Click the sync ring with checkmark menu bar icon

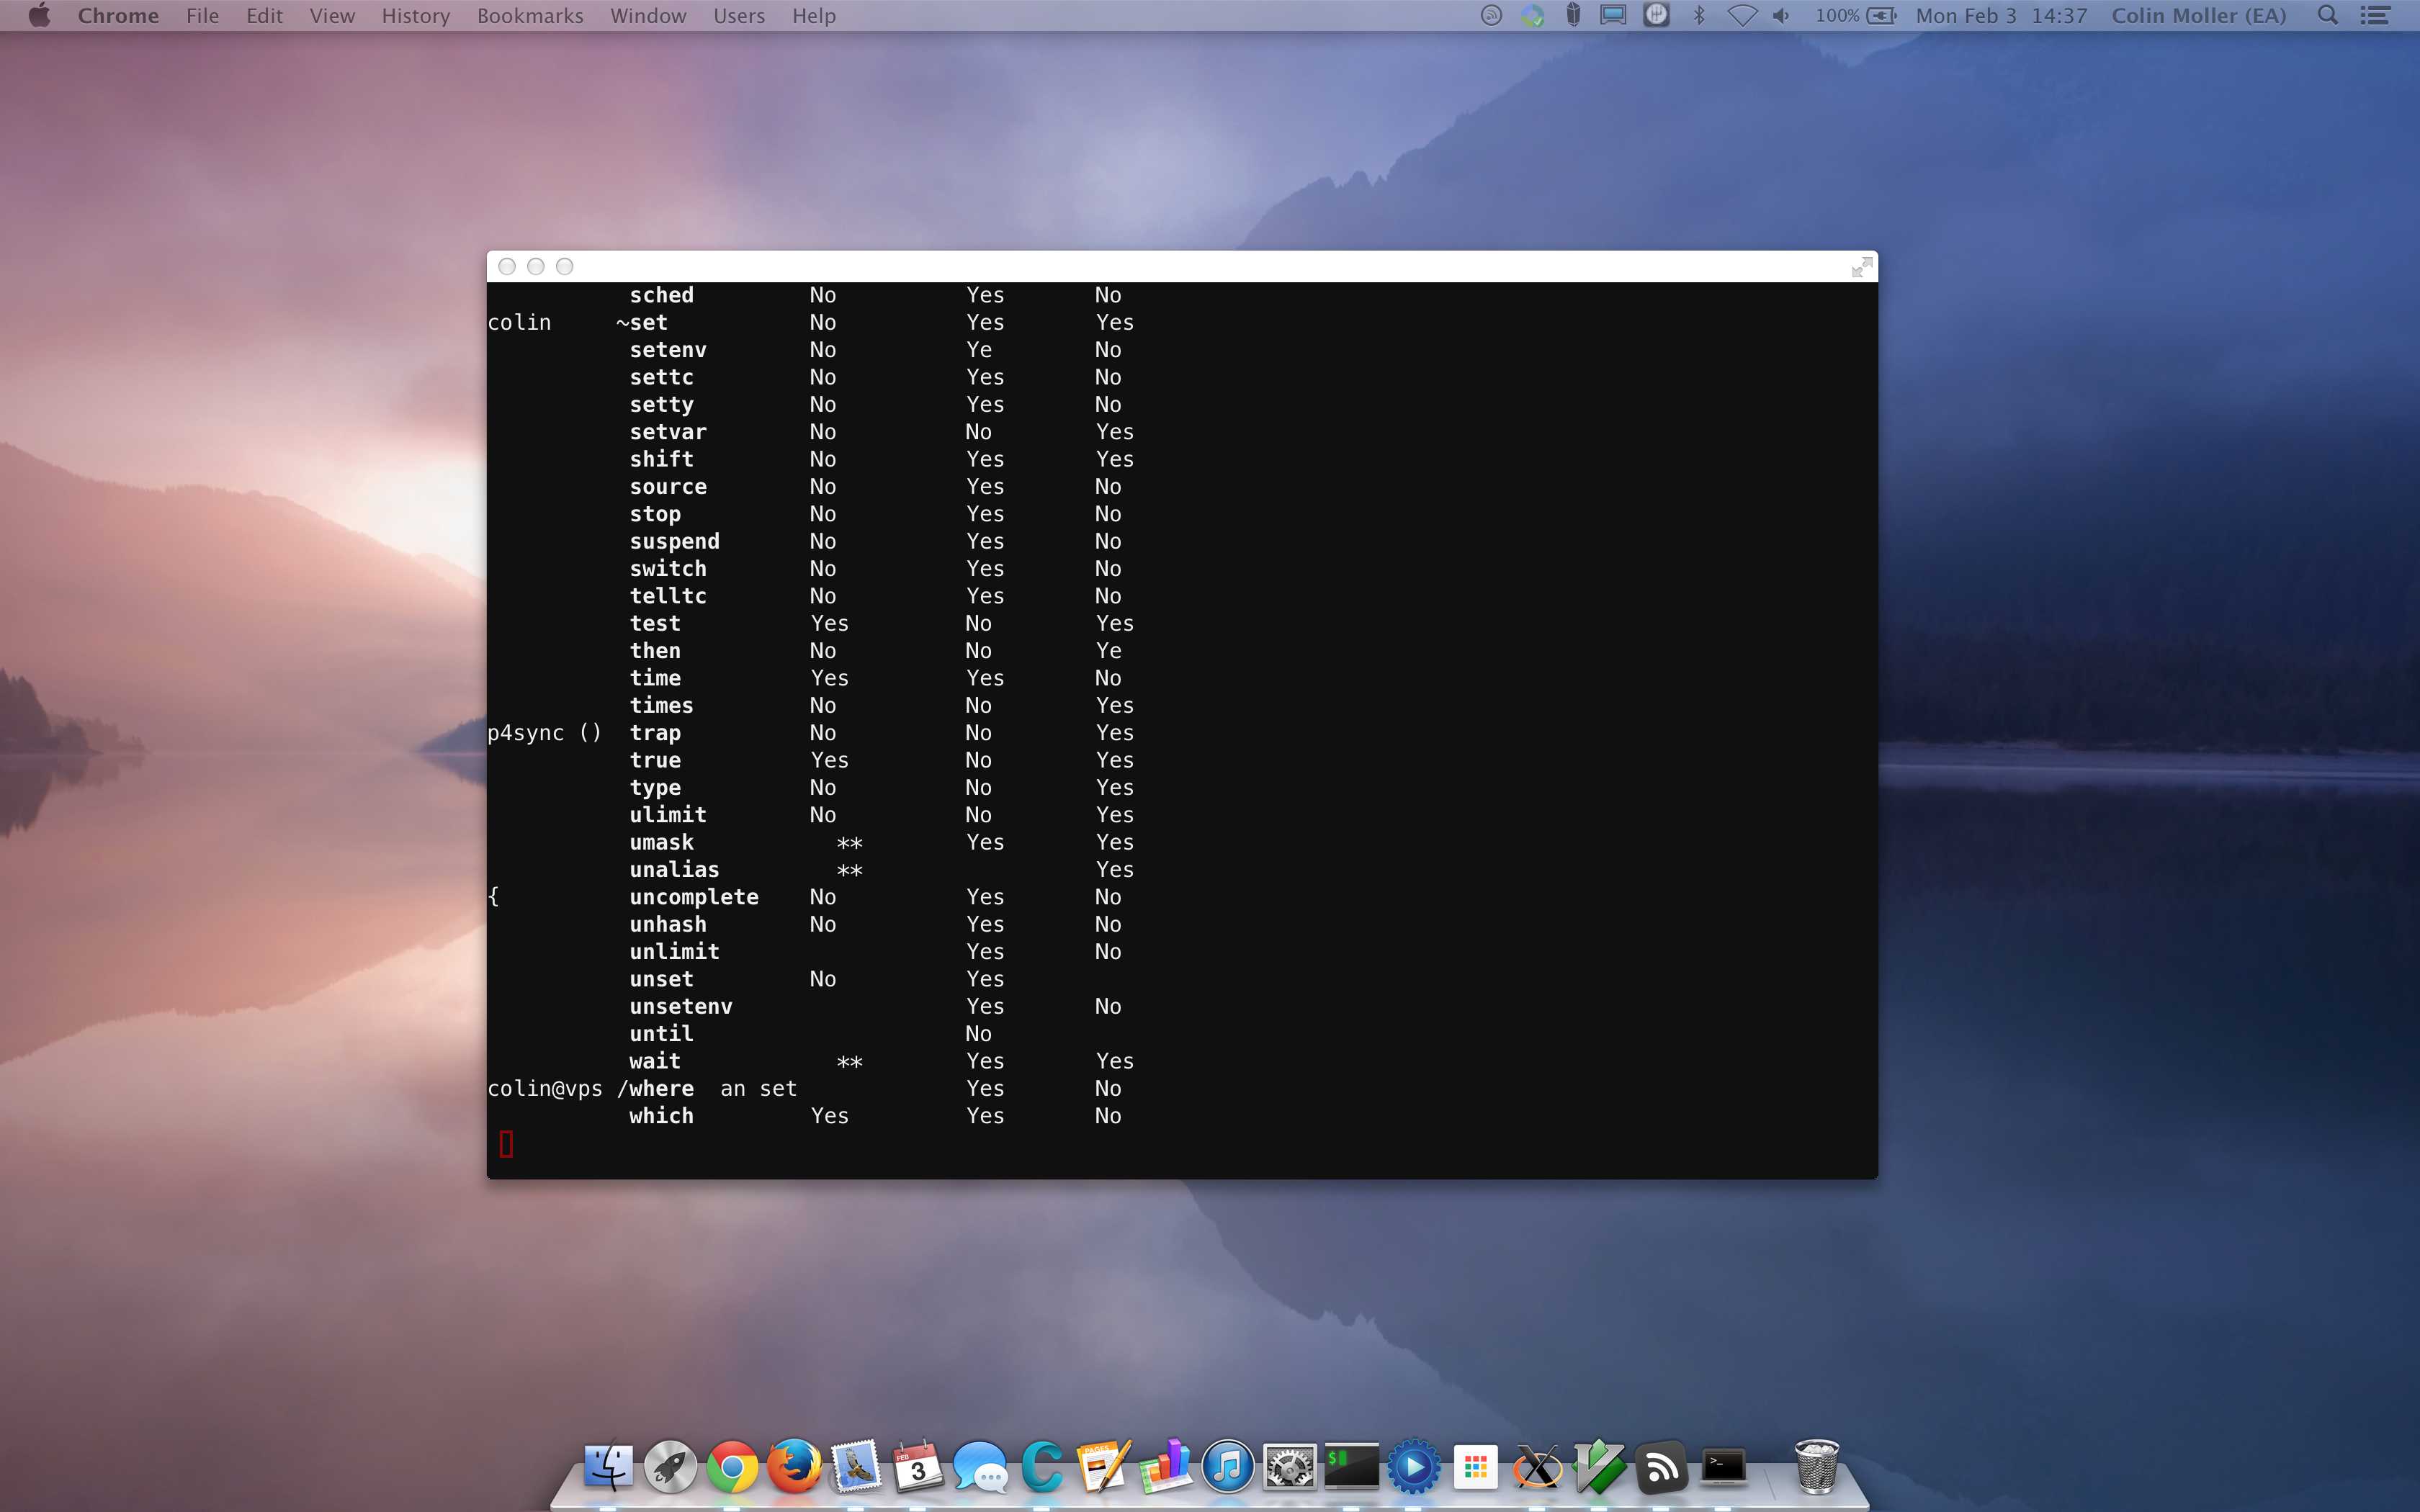click(x=1533, y=15)
